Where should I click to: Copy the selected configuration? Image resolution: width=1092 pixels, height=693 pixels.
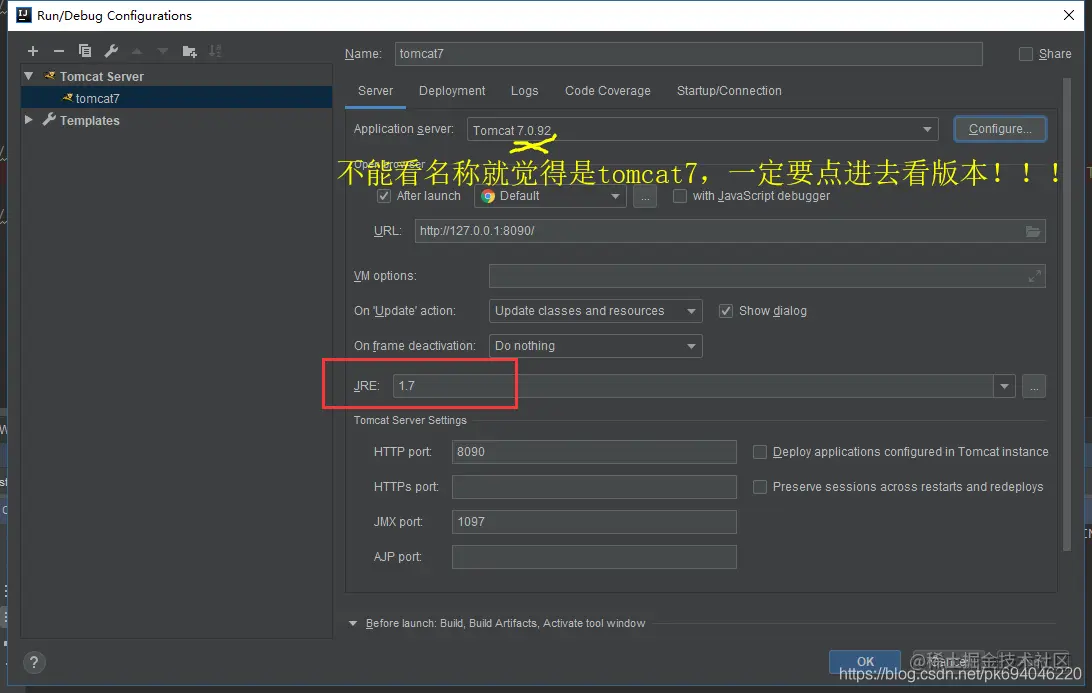(x=85, y=51)
